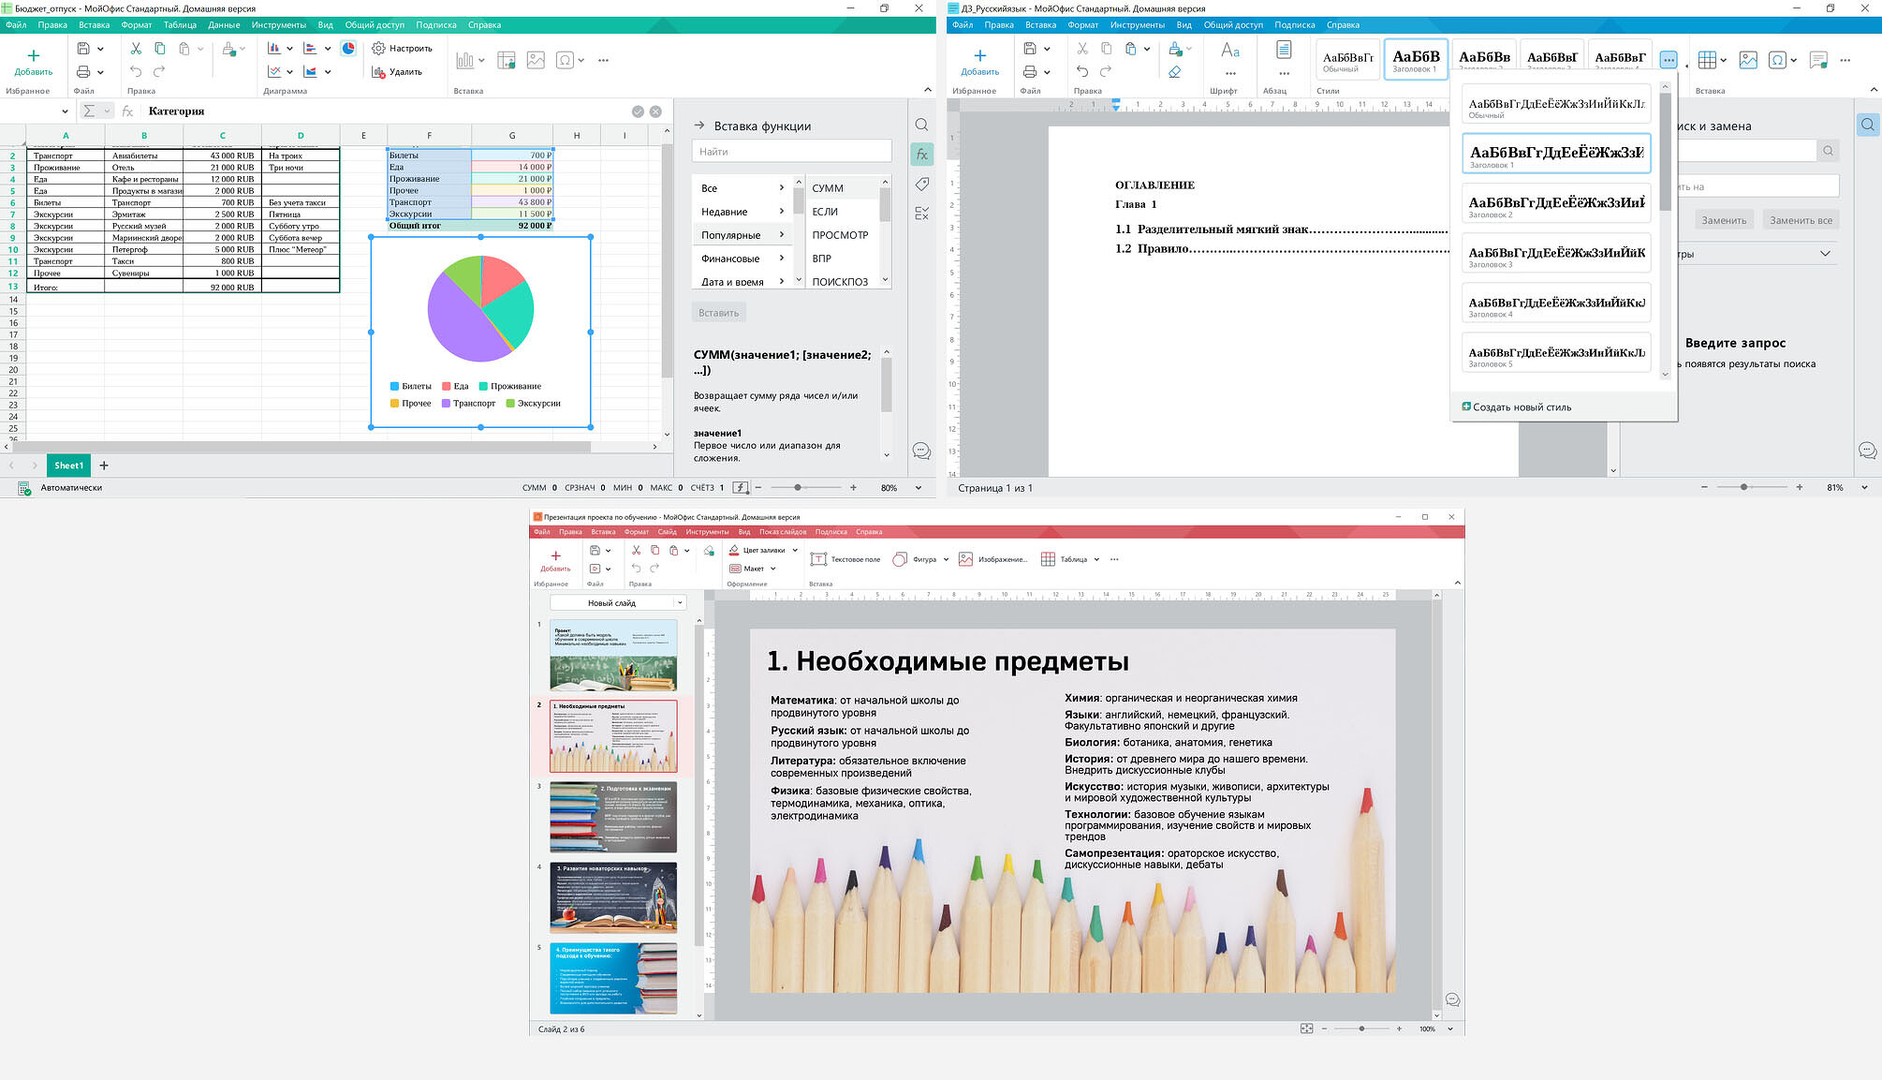This screenshot has width=1882, height=1080.
Task: Switch to the Sheet1 tab
Action: (x=69, y=465)
